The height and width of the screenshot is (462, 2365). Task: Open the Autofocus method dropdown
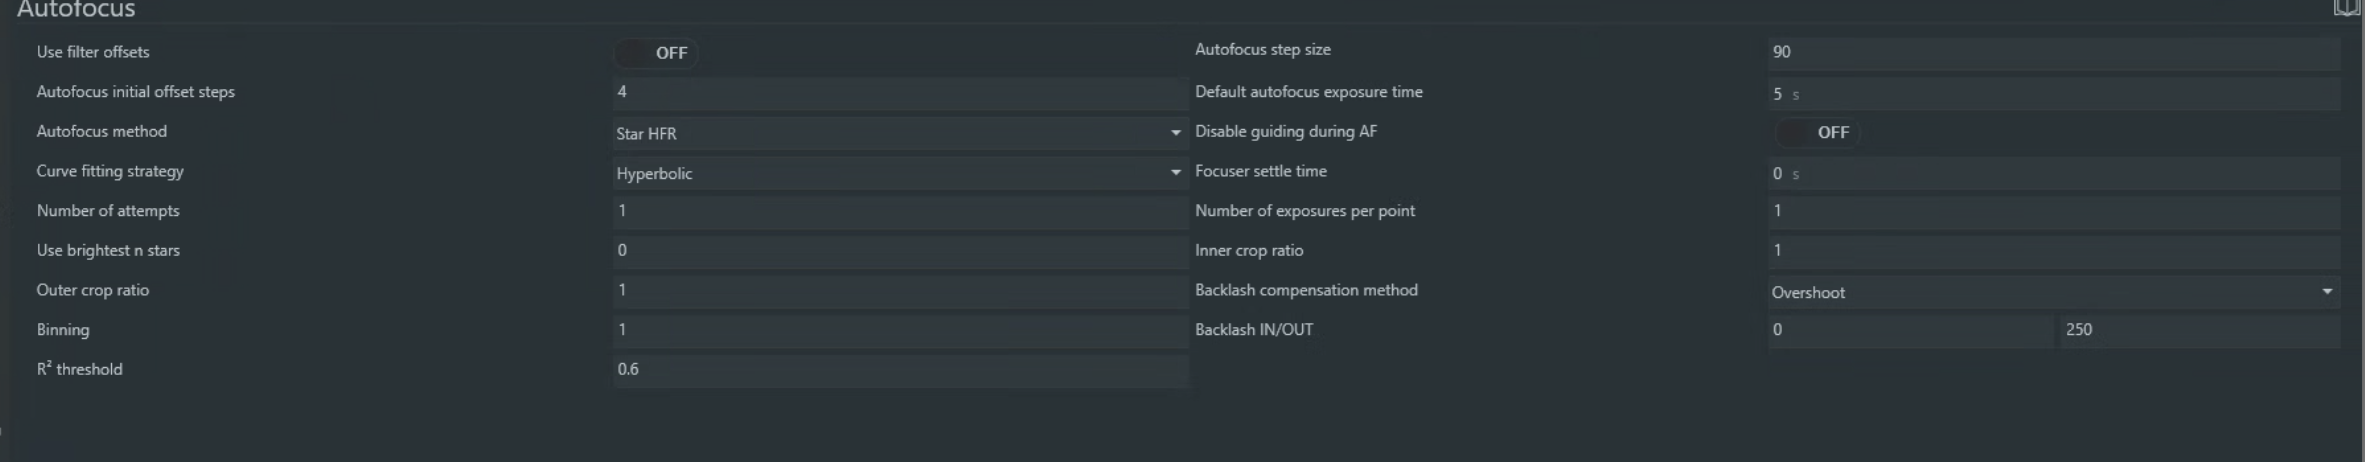pos(897,133)
